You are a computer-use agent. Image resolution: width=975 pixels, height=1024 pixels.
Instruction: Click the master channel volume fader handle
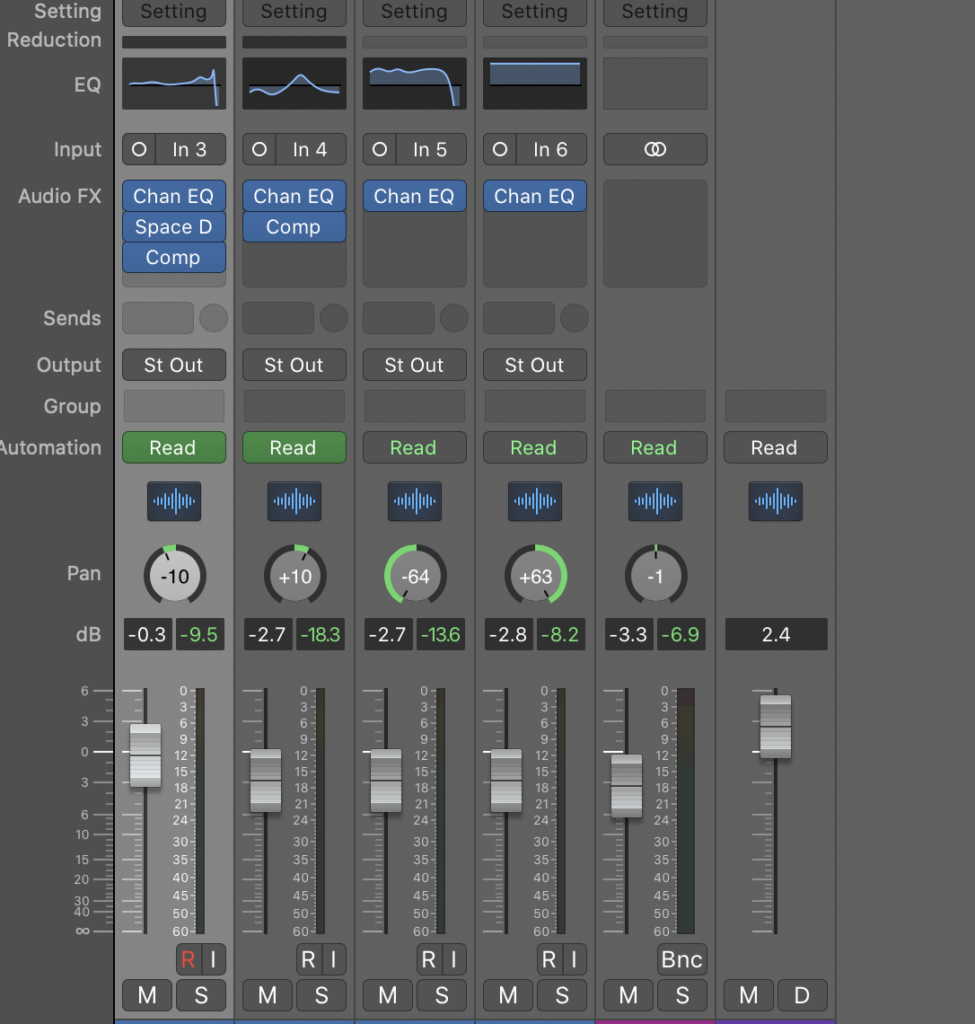pos(775,726)
